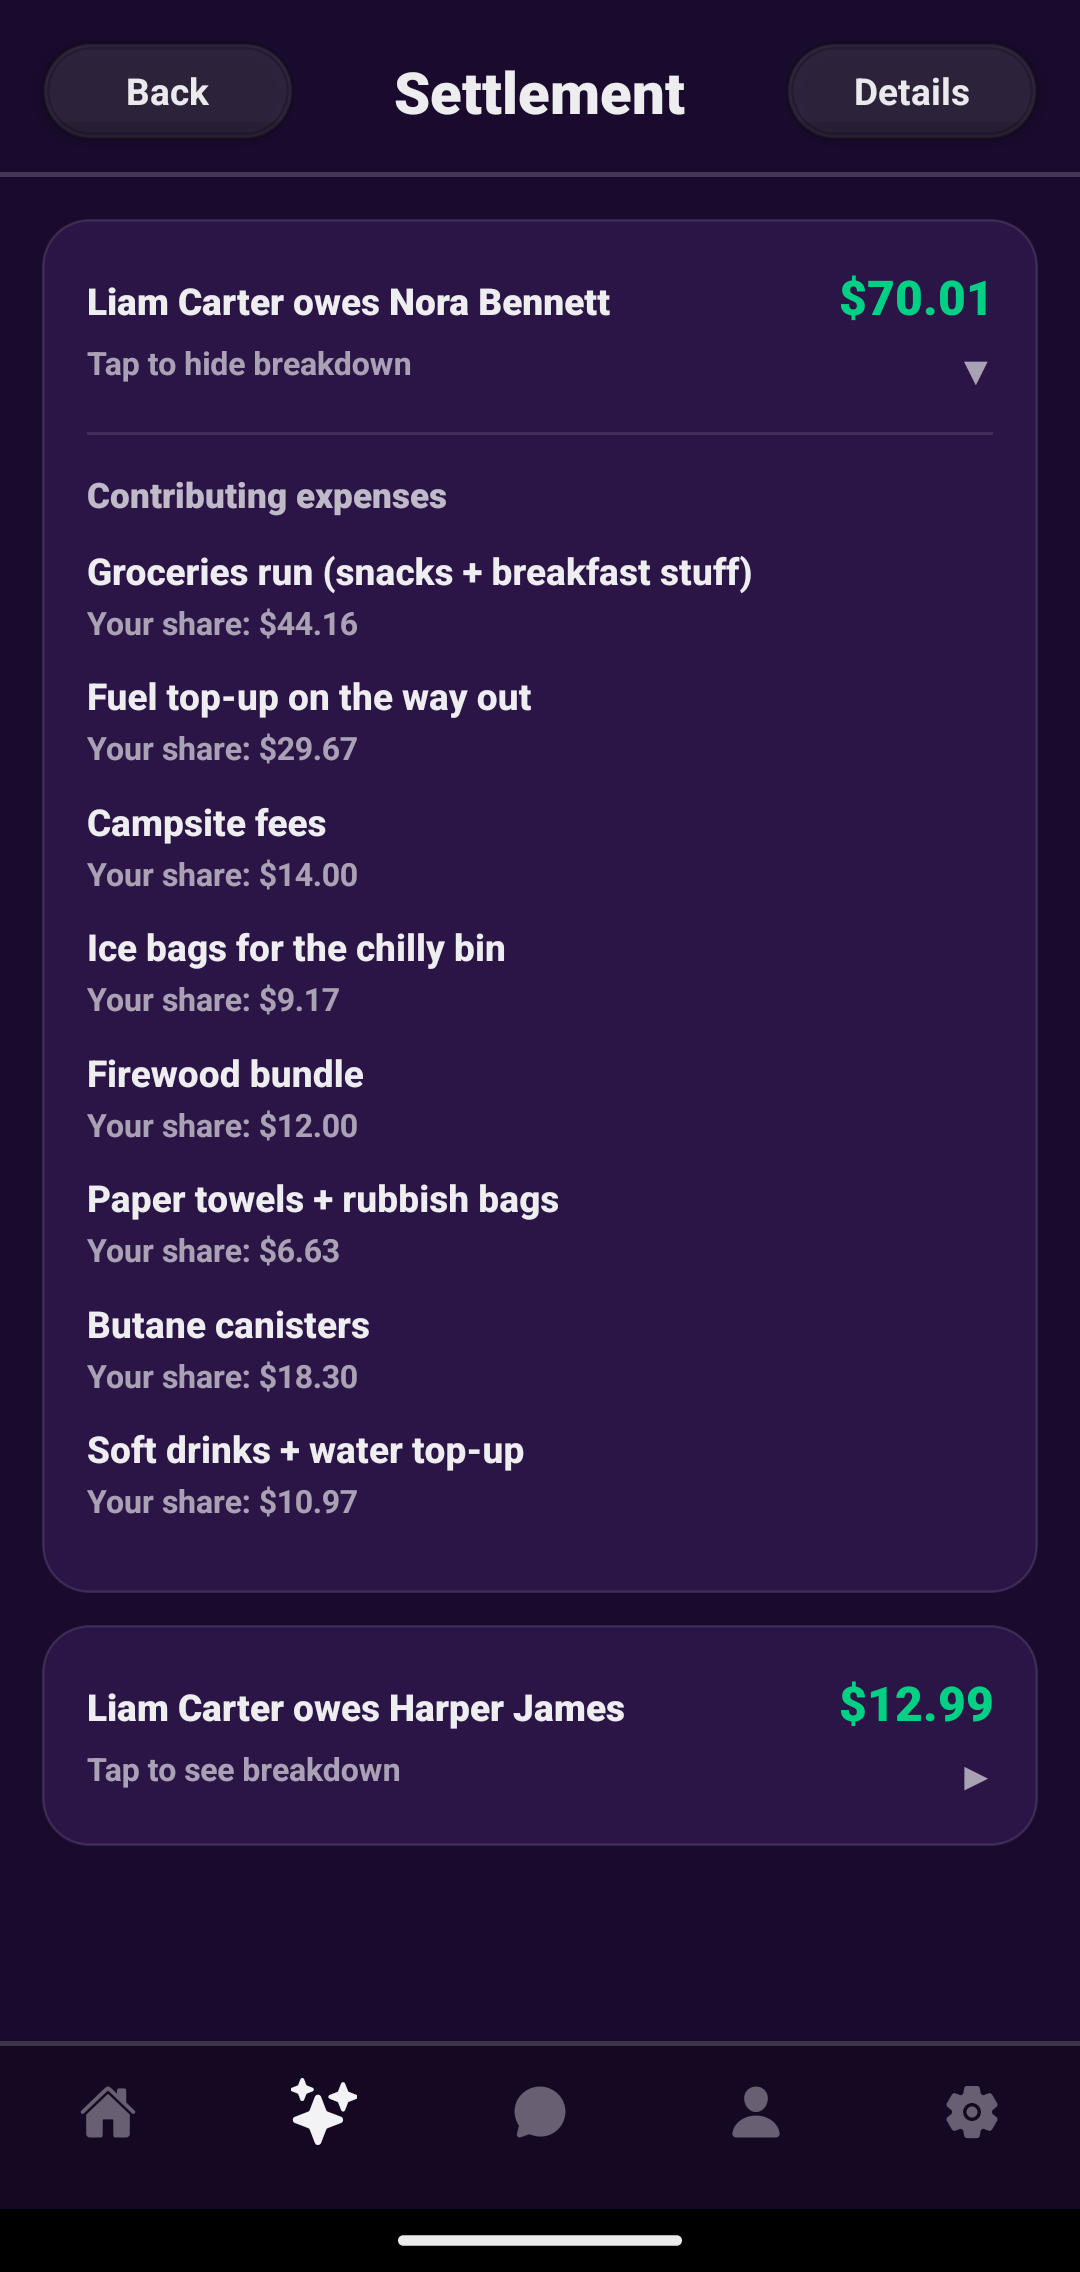Screen dimensions: 1080x2272
Task: Select the Groceries run expense
Action: pyautogui.click(x=419, y=573)
